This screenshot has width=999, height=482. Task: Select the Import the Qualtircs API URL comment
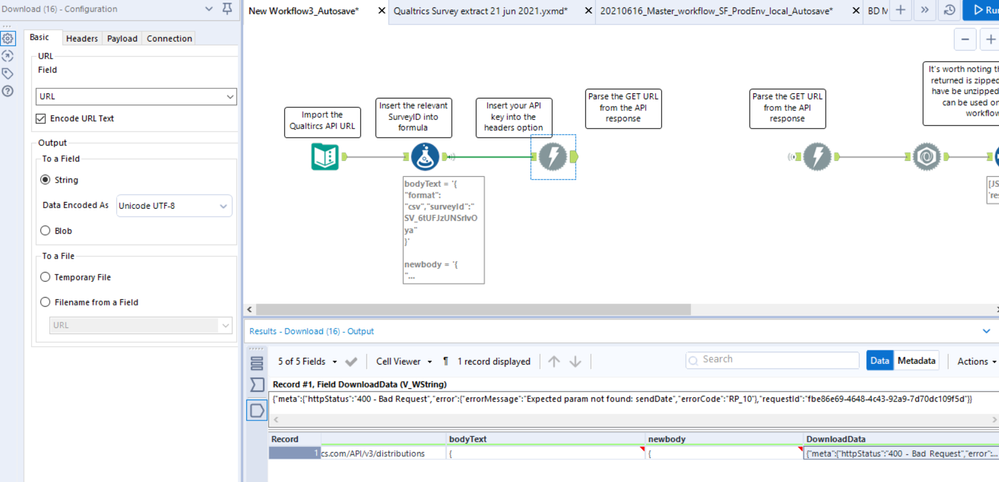coord(322,121)
